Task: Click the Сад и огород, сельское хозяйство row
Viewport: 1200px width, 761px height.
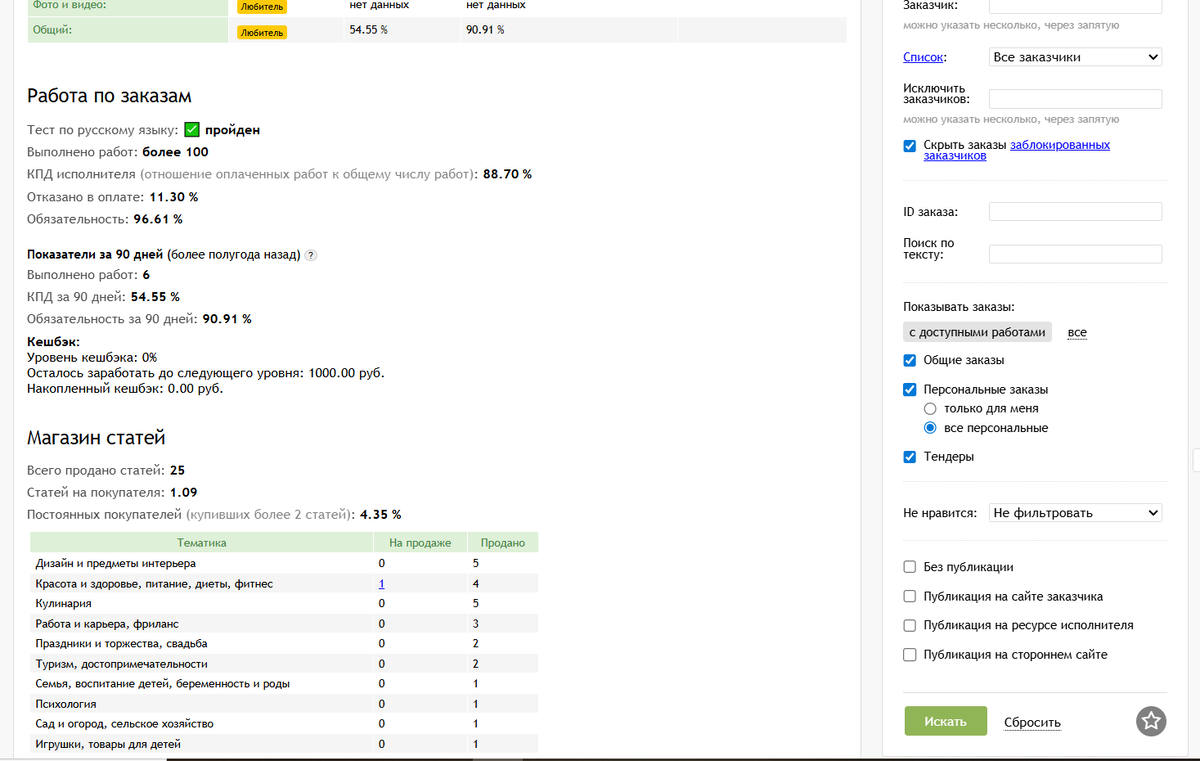Action: (284, 723)
